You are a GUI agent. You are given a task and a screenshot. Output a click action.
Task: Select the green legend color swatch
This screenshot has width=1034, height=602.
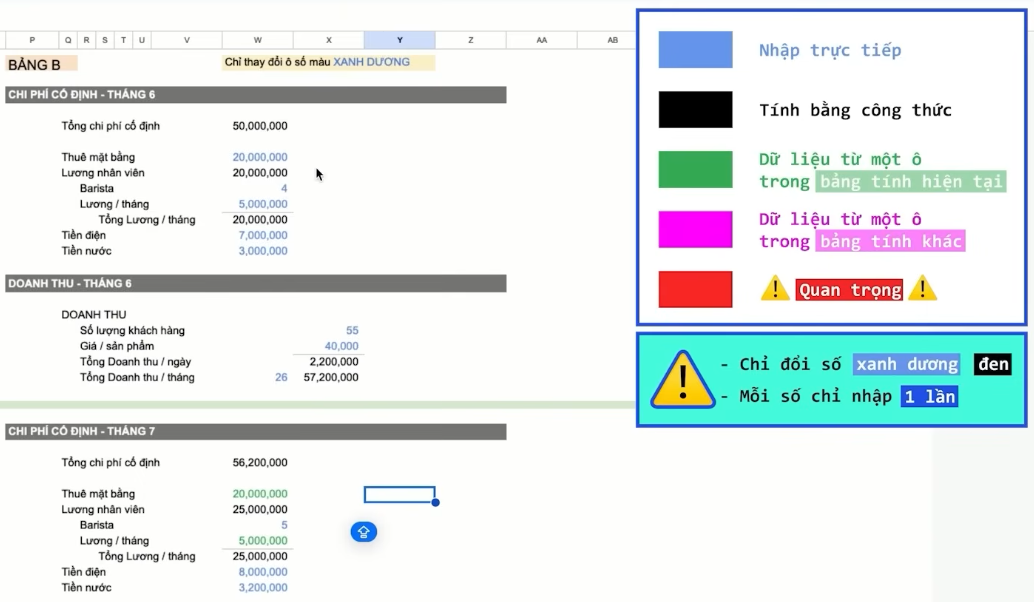point(695,169)
